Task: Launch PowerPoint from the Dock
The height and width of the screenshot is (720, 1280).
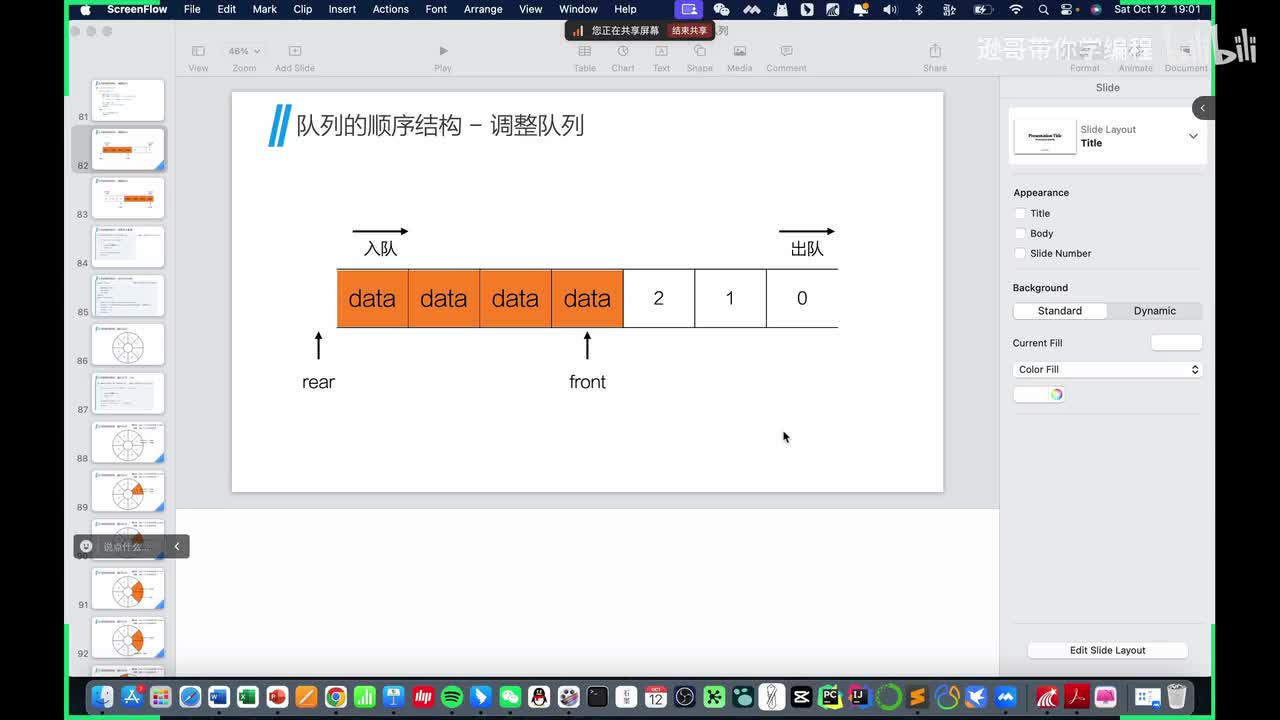Action: coord(277,697)
